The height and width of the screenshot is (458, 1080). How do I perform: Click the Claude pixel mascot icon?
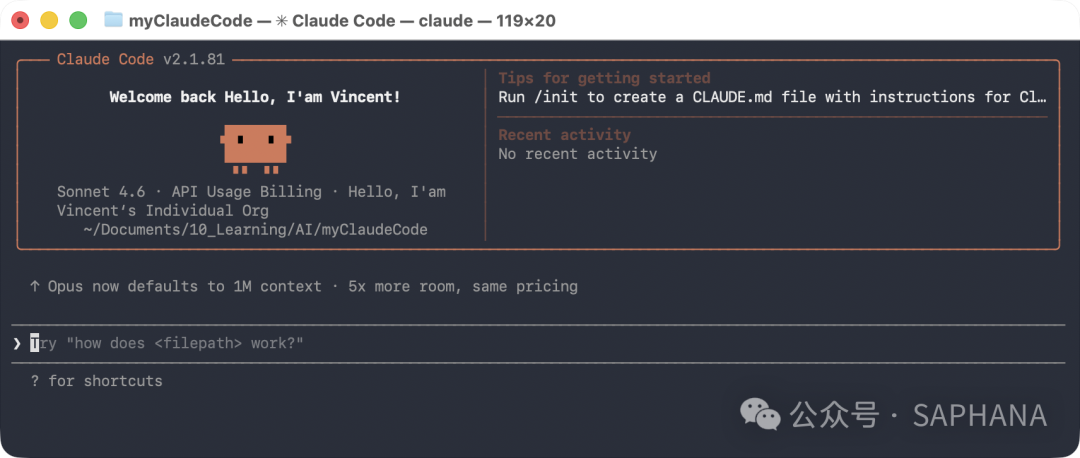256,149
